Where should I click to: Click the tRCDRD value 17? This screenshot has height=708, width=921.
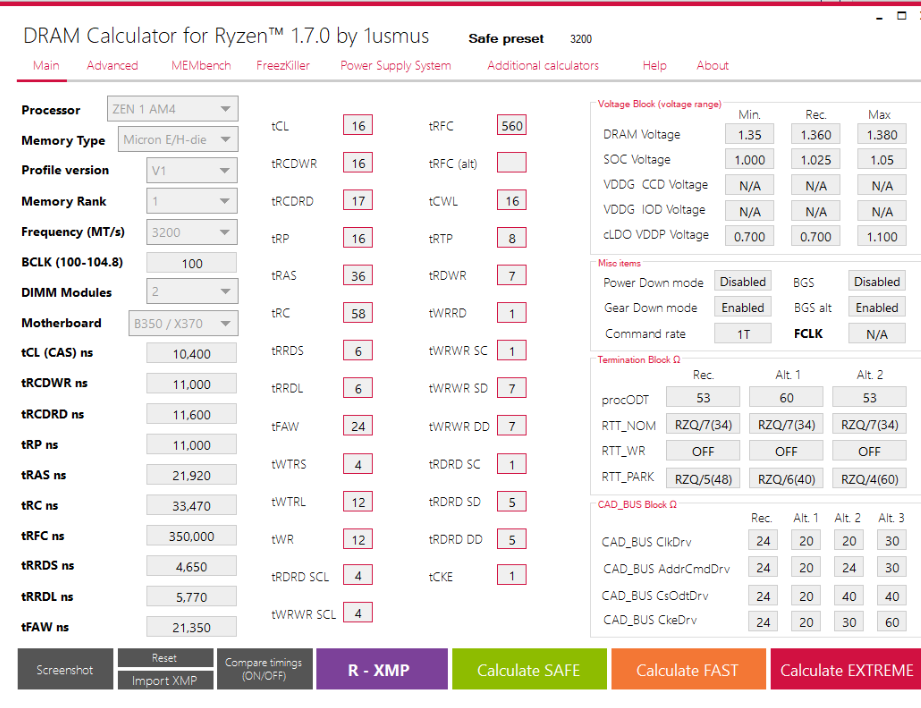click(358, 201)
